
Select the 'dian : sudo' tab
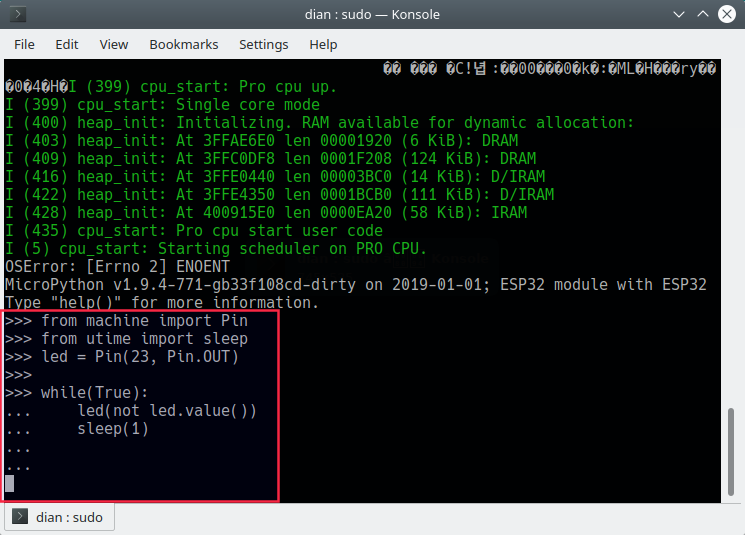click(x=62, y=517)
